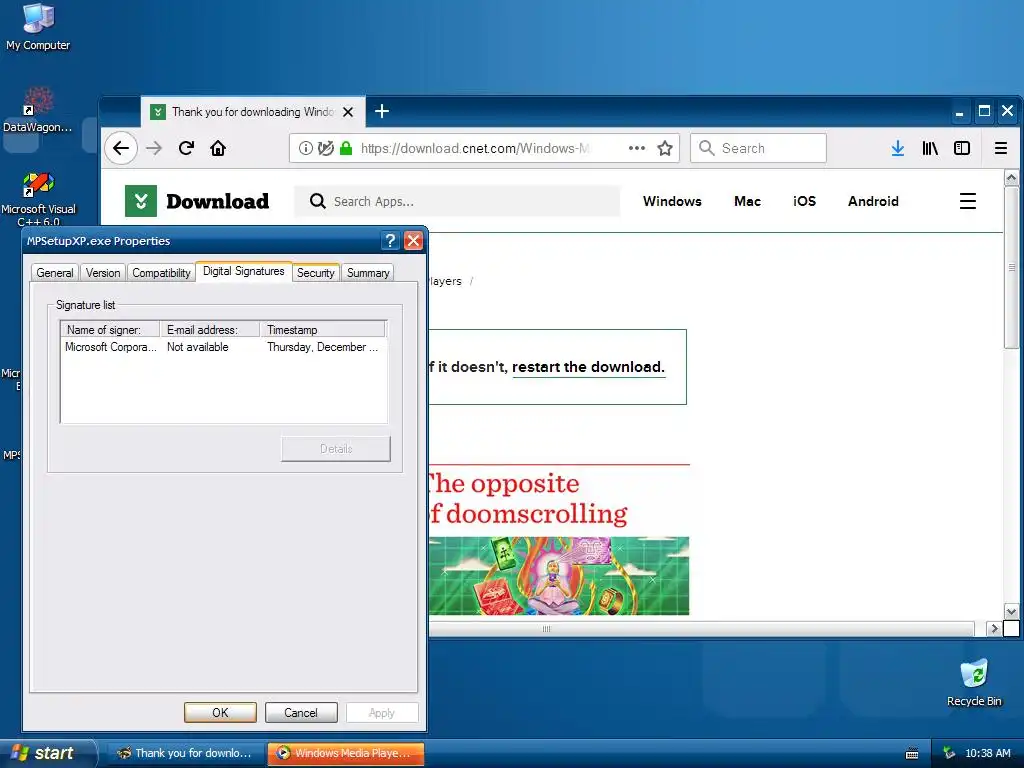Click the Firefox Search box
The image size is (1024, 768).
pos(758,148)
